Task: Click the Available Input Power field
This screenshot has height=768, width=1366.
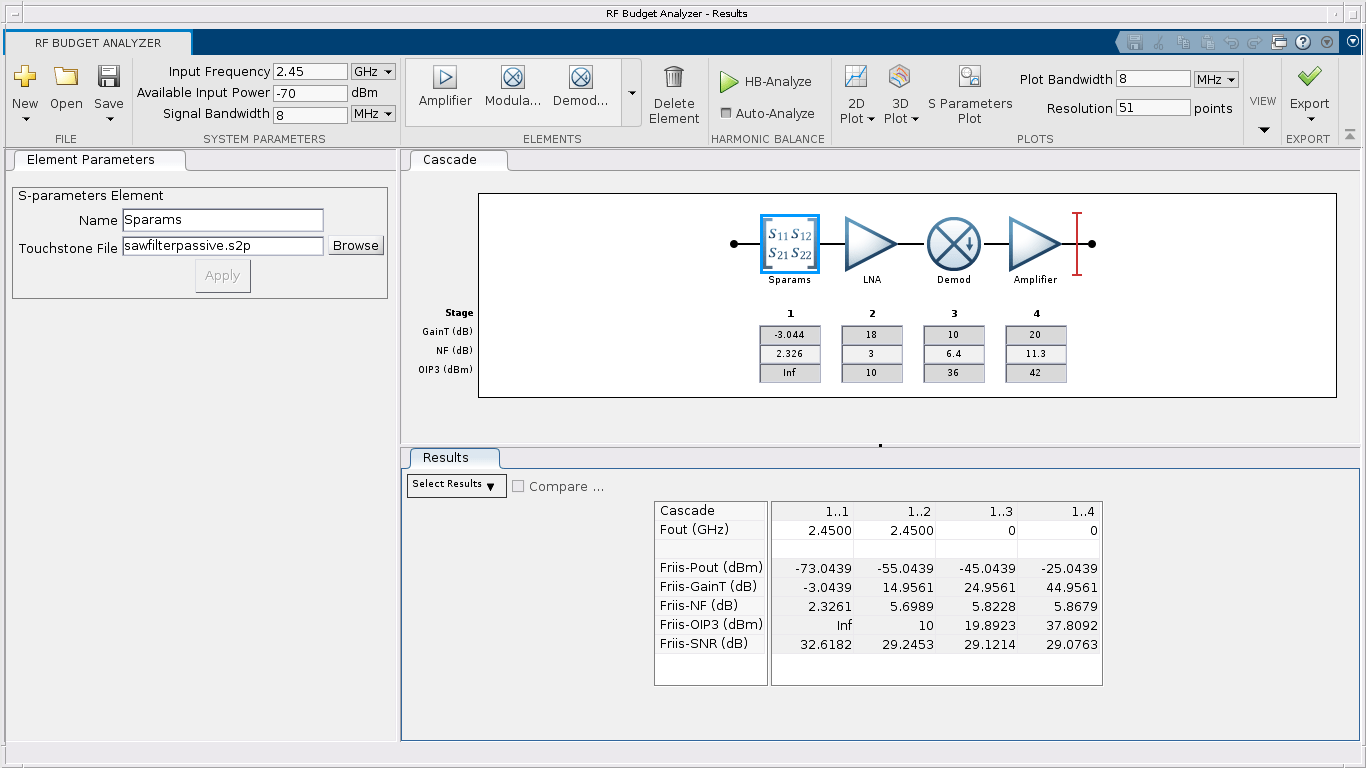Action: 310,93
